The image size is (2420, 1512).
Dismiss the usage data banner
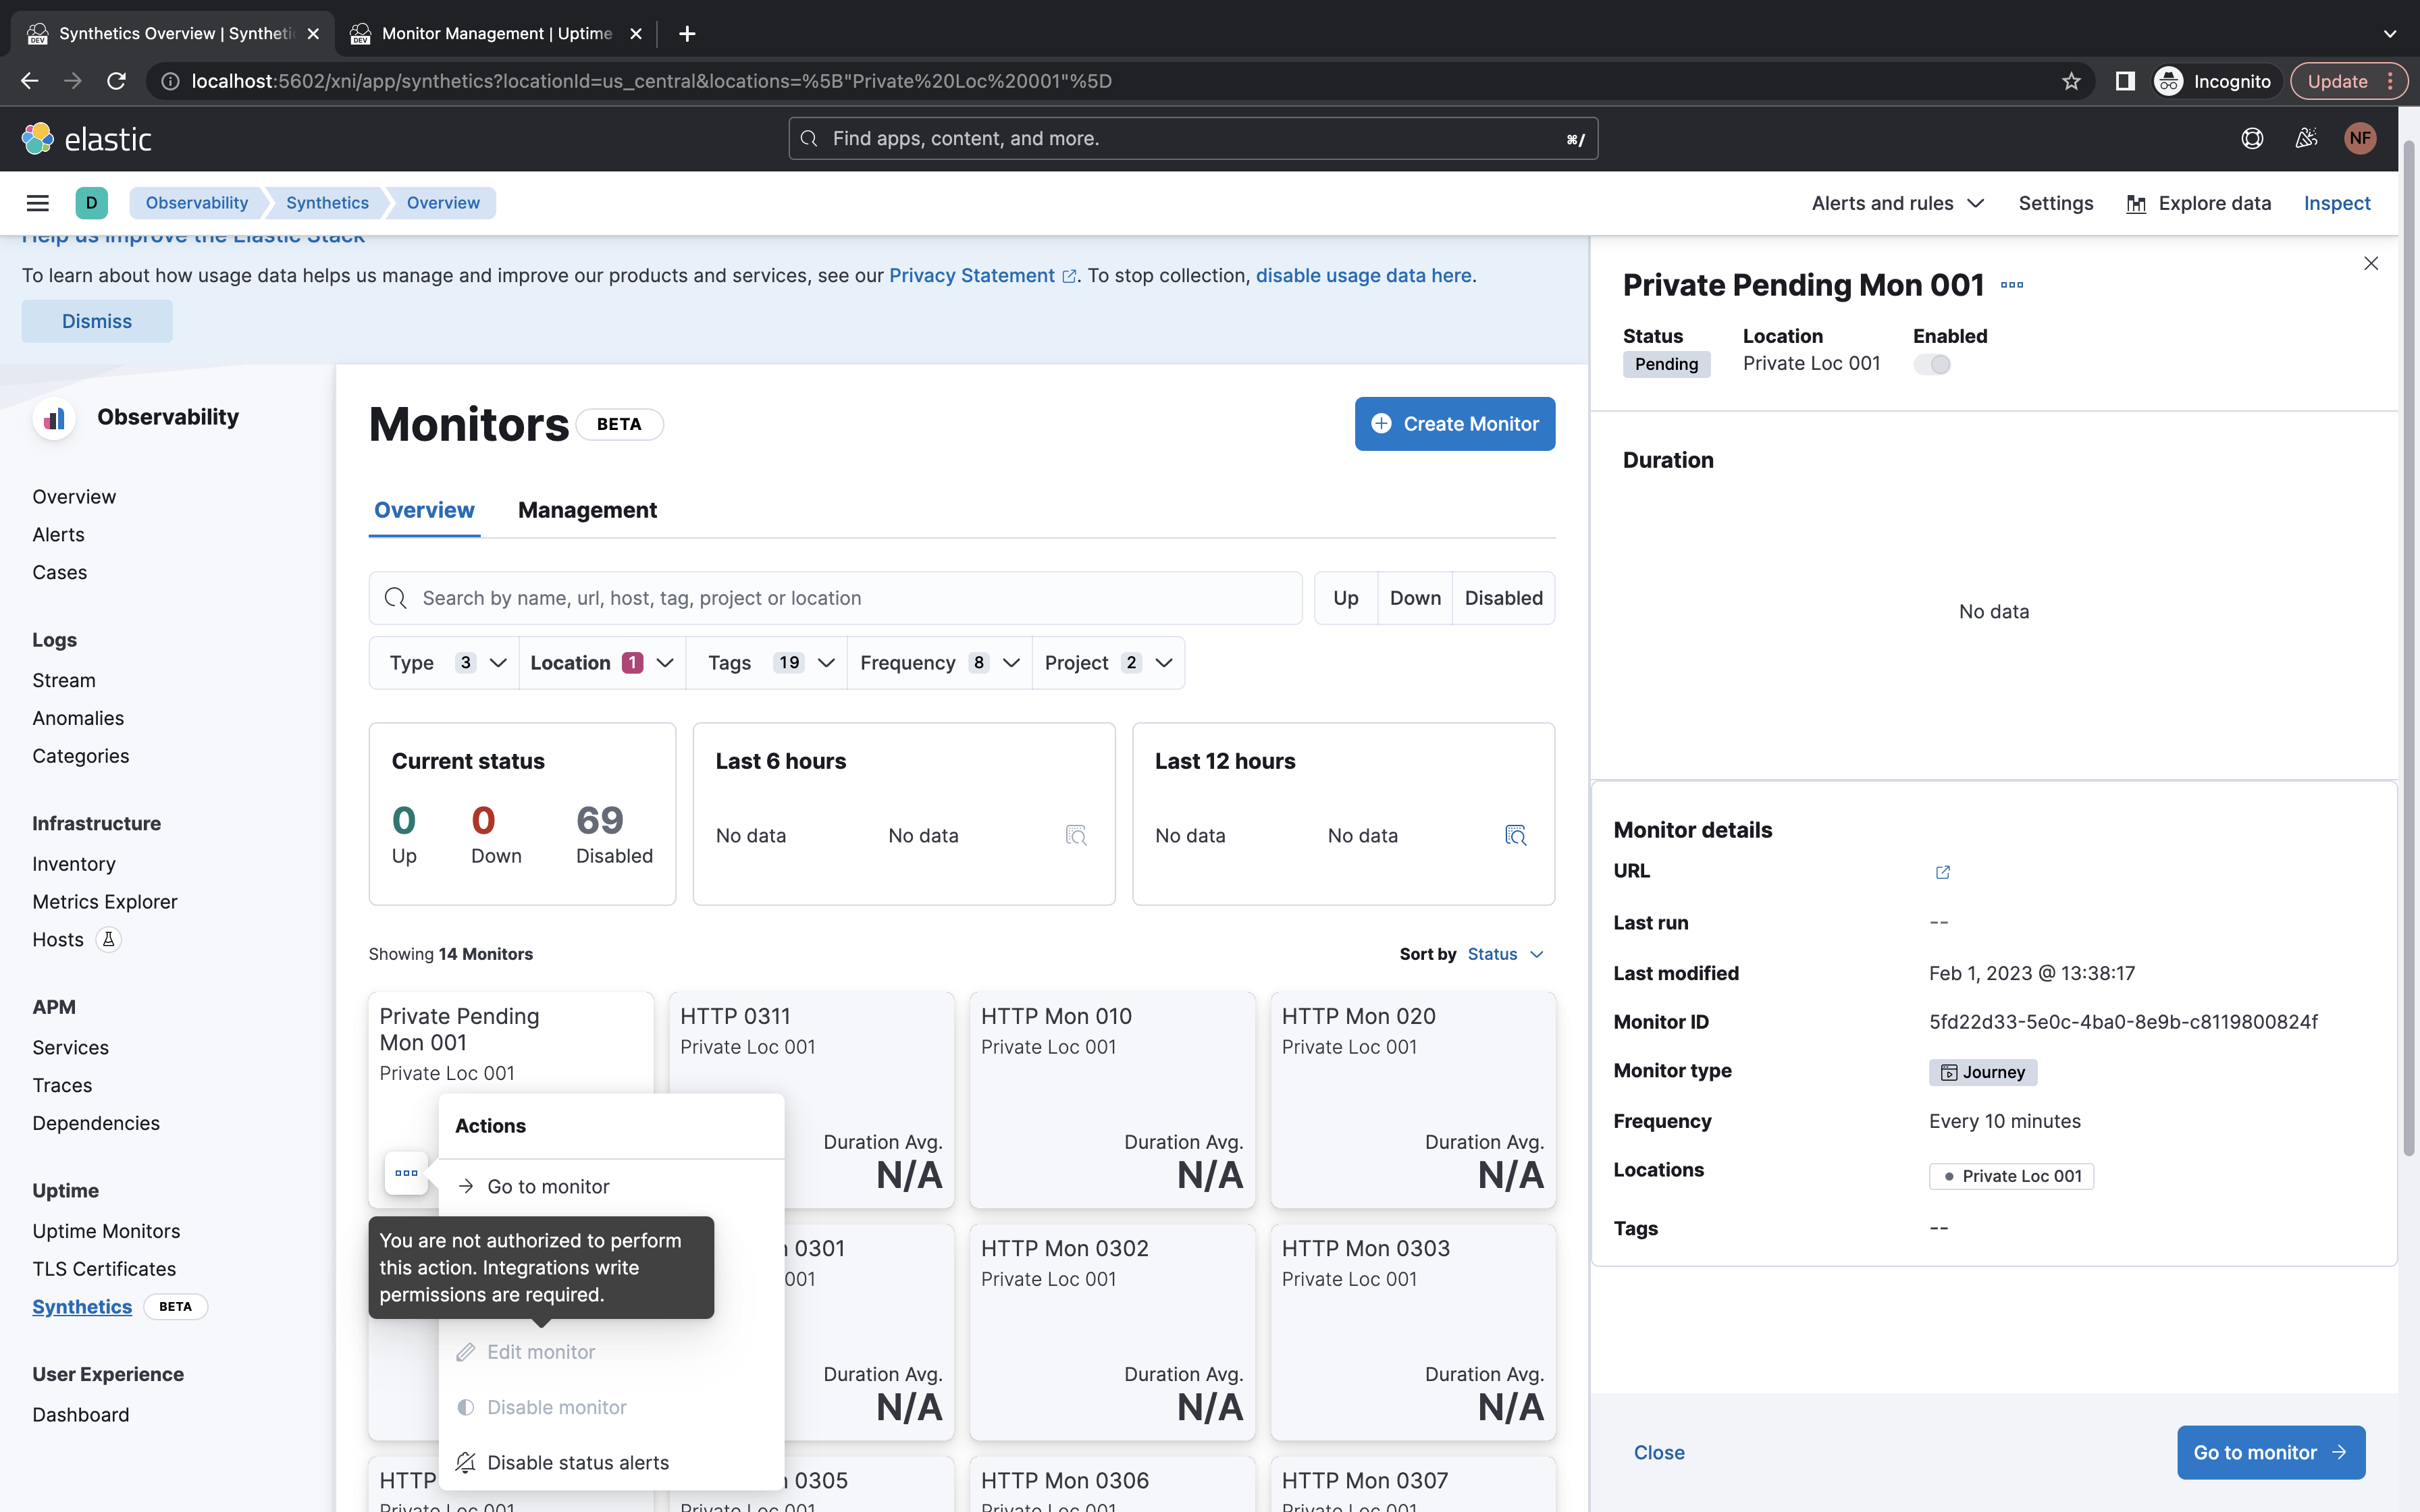pyautogui.click(x=96, y=321)
